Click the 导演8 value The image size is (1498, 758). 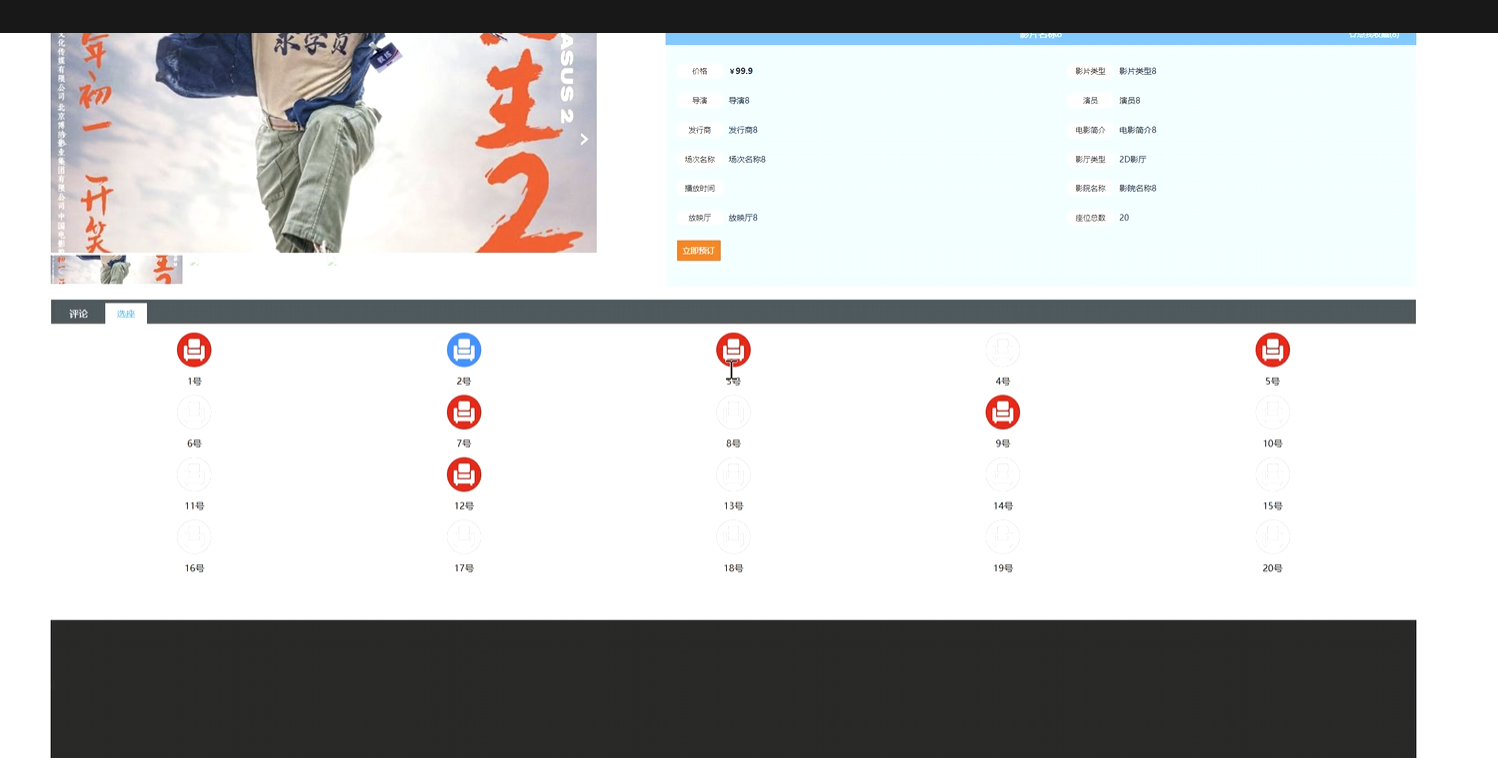point(739,101)
